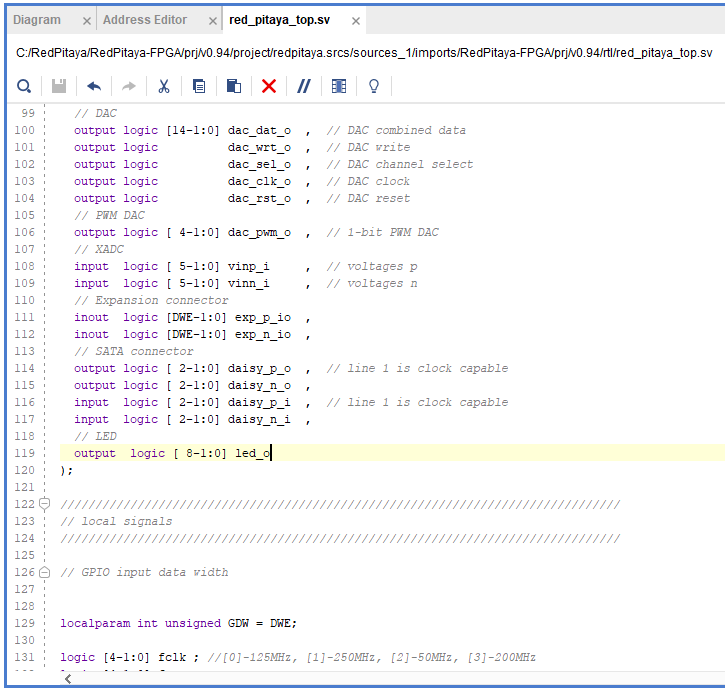Click on 'dac_clk_o' signal name
The width and height of the screenshot is (725, 689).
point(259,181)
